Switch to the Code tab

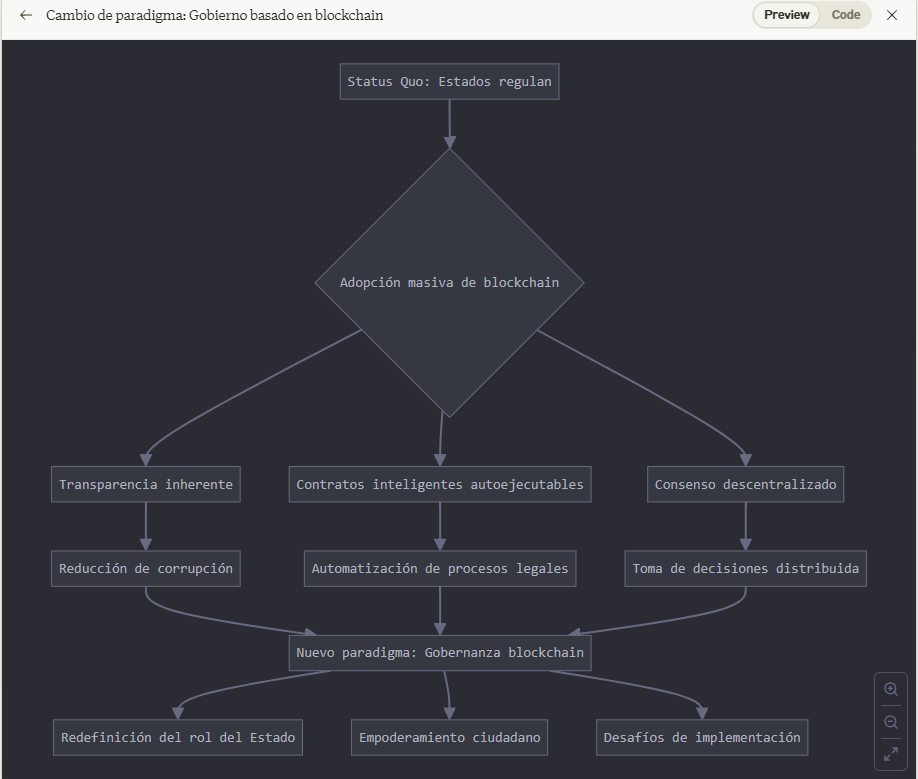[845, 15]
